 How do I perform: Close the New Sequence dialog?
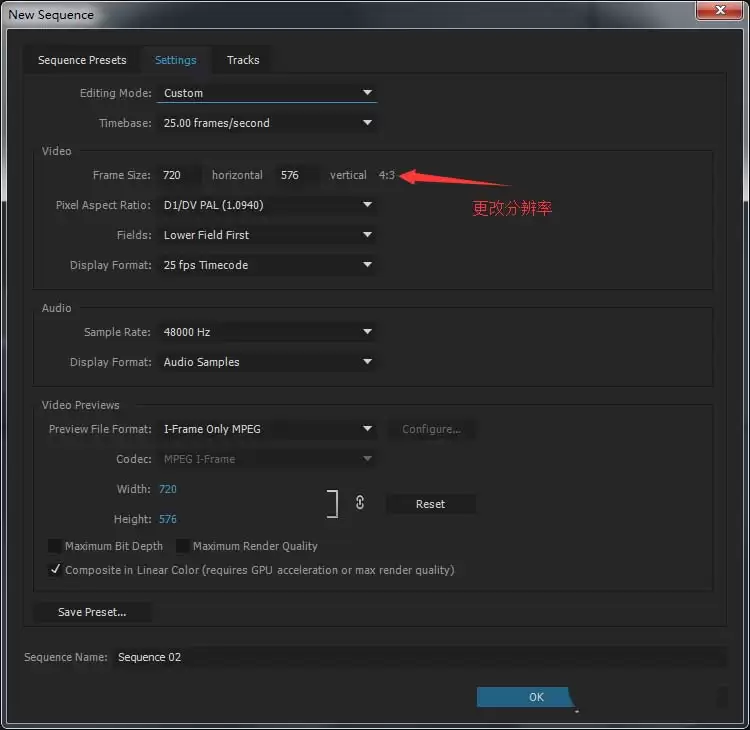pyautogui.click(x=716, y=13)
